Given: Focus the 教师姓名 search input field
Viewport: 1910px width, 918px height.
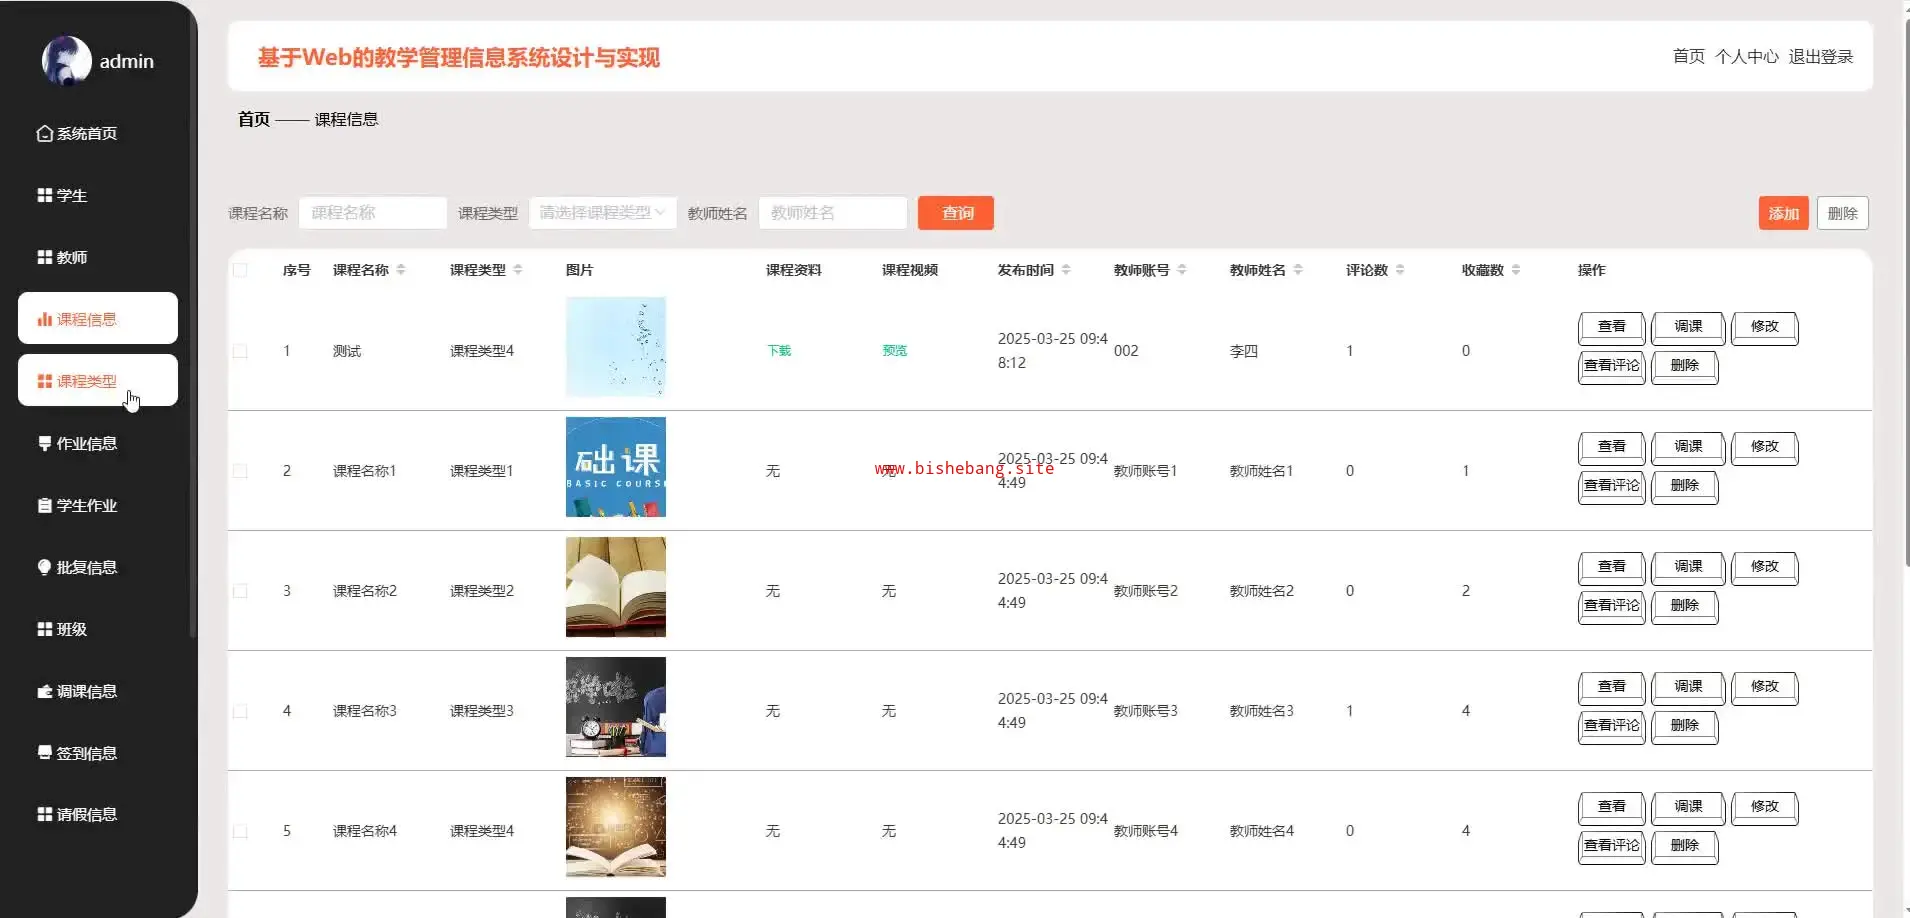Looking at the screenshot, I should [832, 213].
